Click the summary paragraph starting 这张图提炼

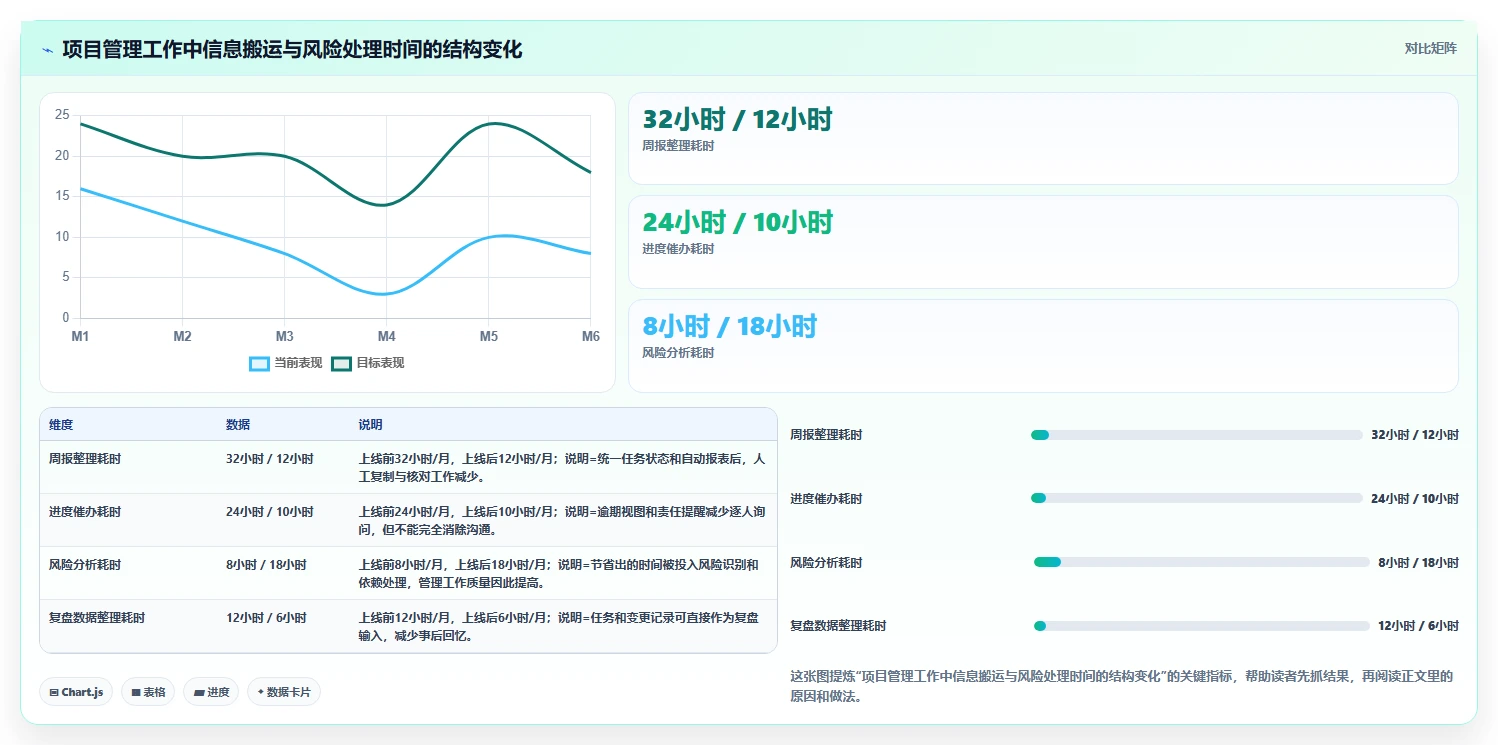pyautogui.click(x=1121, y=687)
